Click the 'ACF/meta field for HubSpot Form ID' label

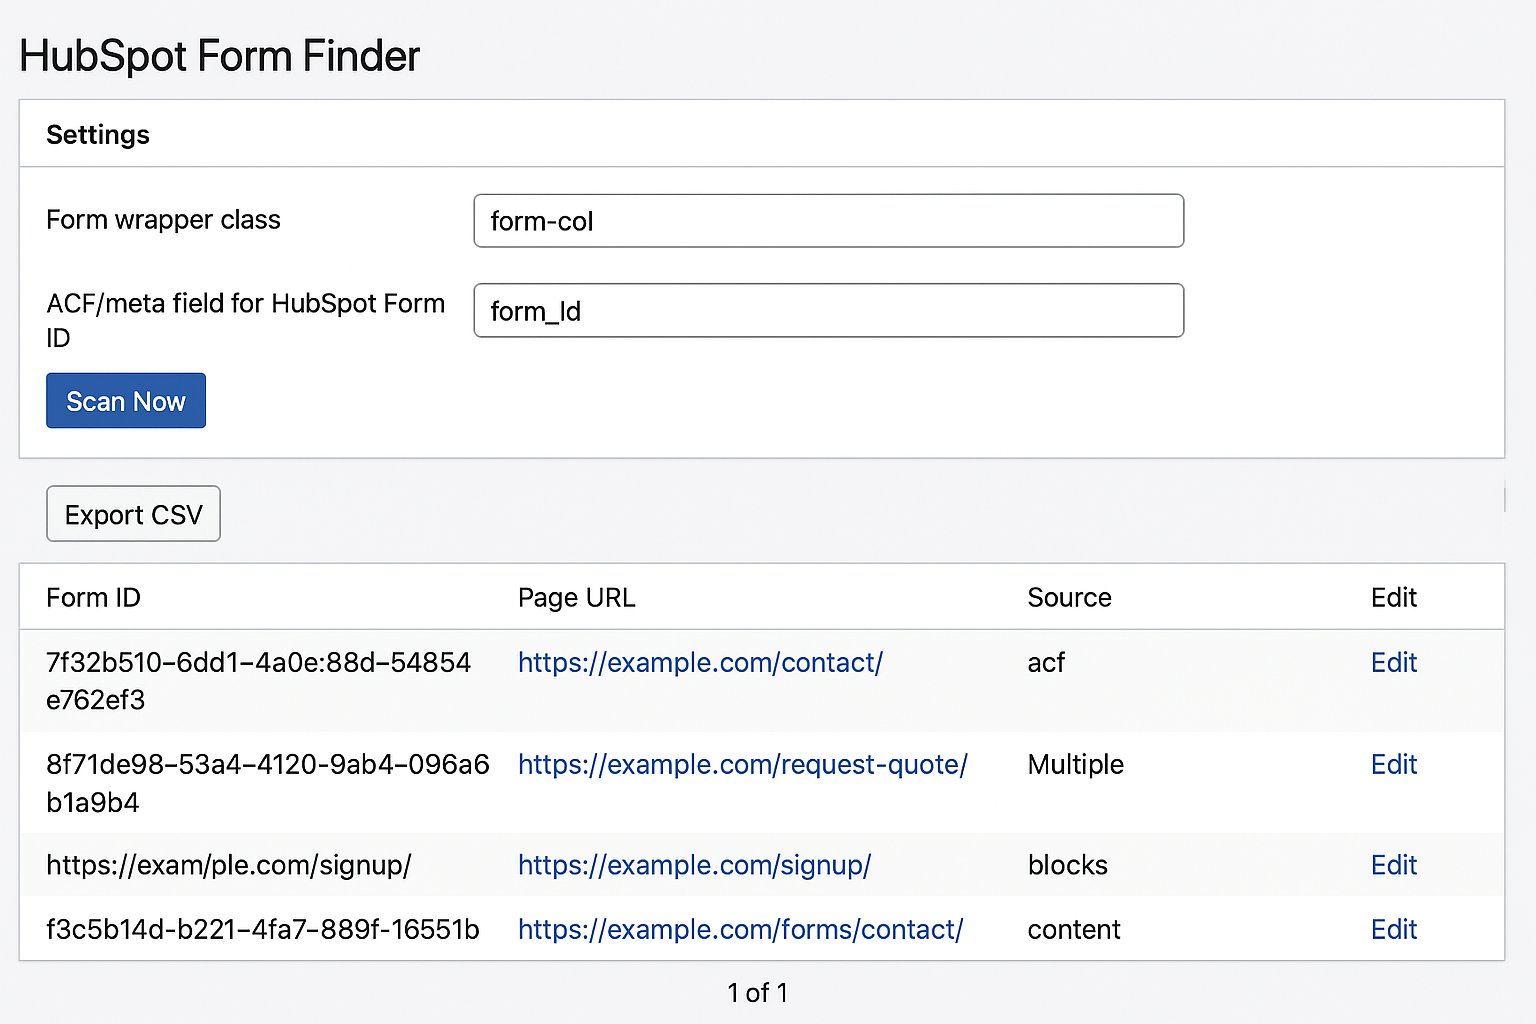tap(245, 320)
